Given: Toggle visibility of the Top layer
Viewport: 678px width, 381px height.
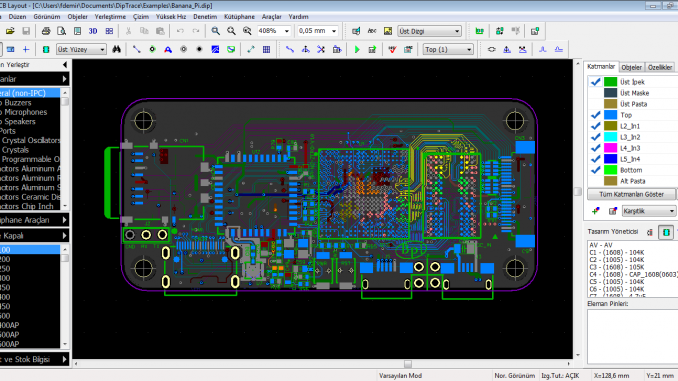Looking at the screenshot, I should 595,115.
